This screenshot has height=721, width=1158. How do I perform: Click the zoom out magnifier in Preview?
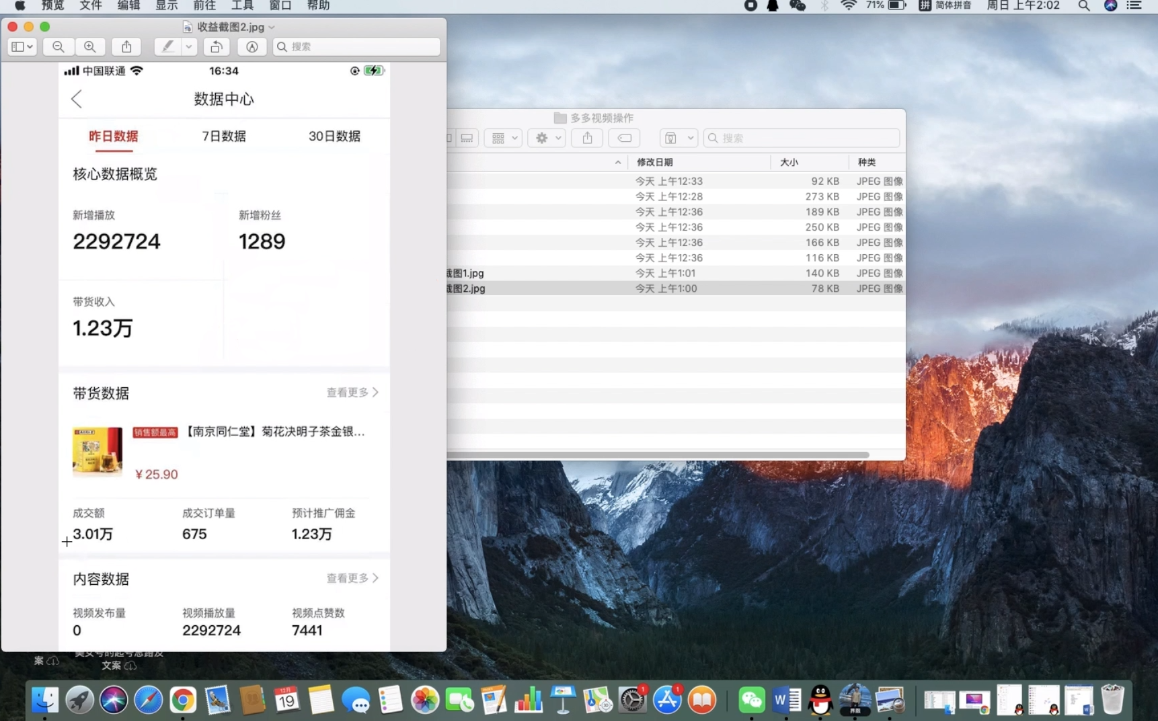[58, 47]
